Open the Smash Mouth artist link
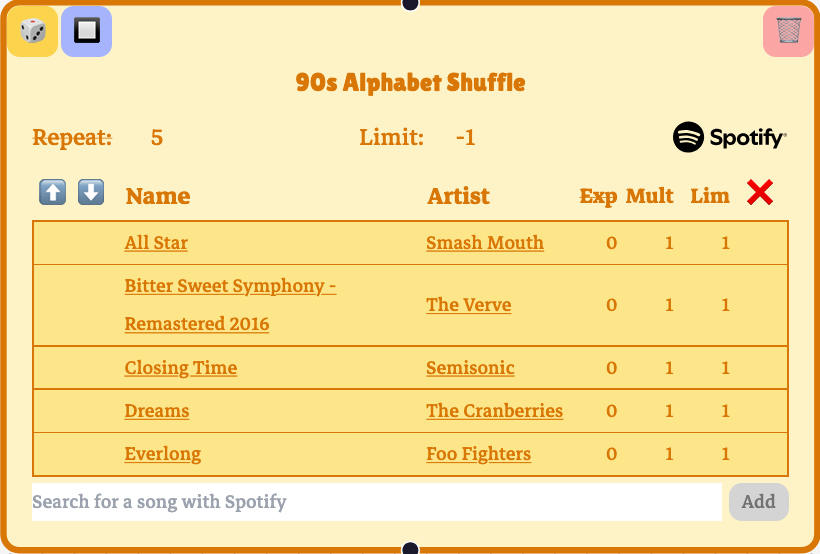Viewport: 820px width, 554px height. 485,243
